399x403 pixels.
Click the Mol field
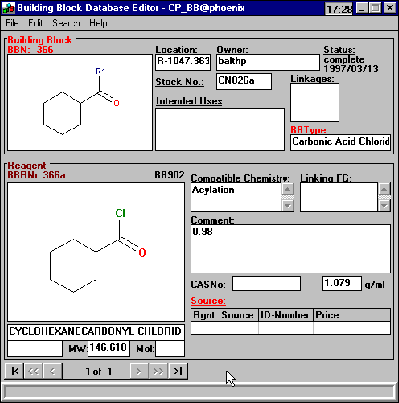tap(170, 349)
